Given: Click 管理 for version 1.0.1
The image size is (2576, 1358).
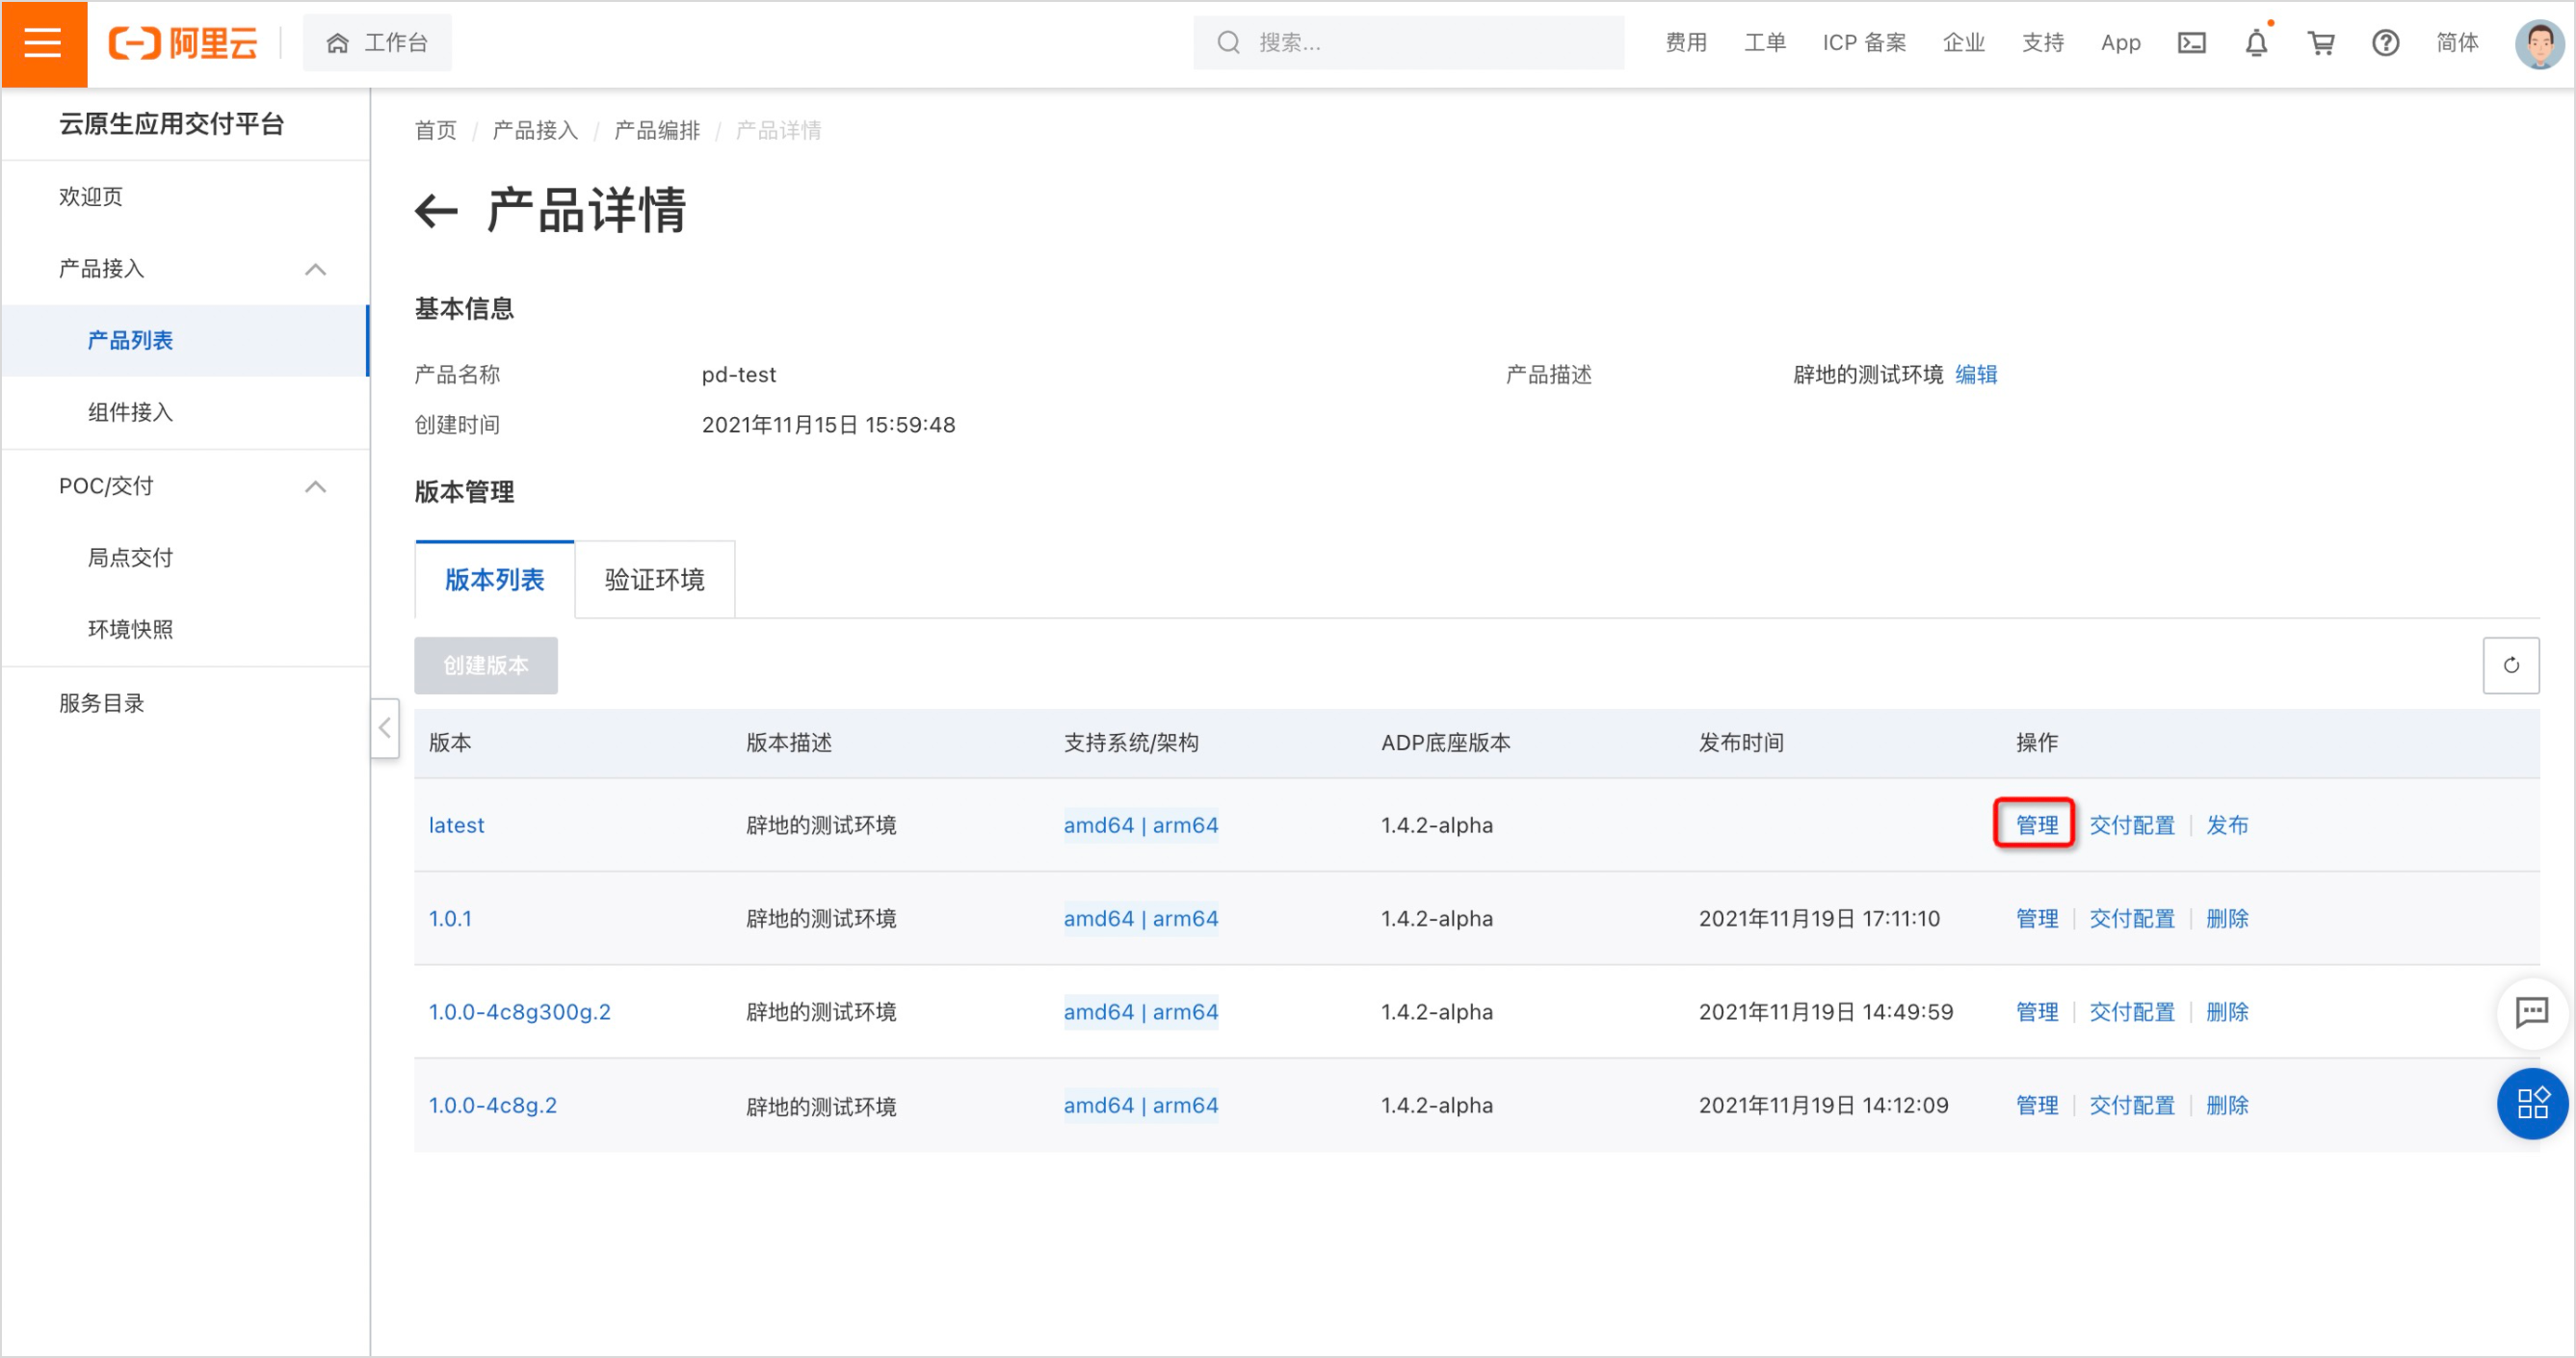Looking at the screenshot, I should pyautogui.click(x=2036, y=918).
